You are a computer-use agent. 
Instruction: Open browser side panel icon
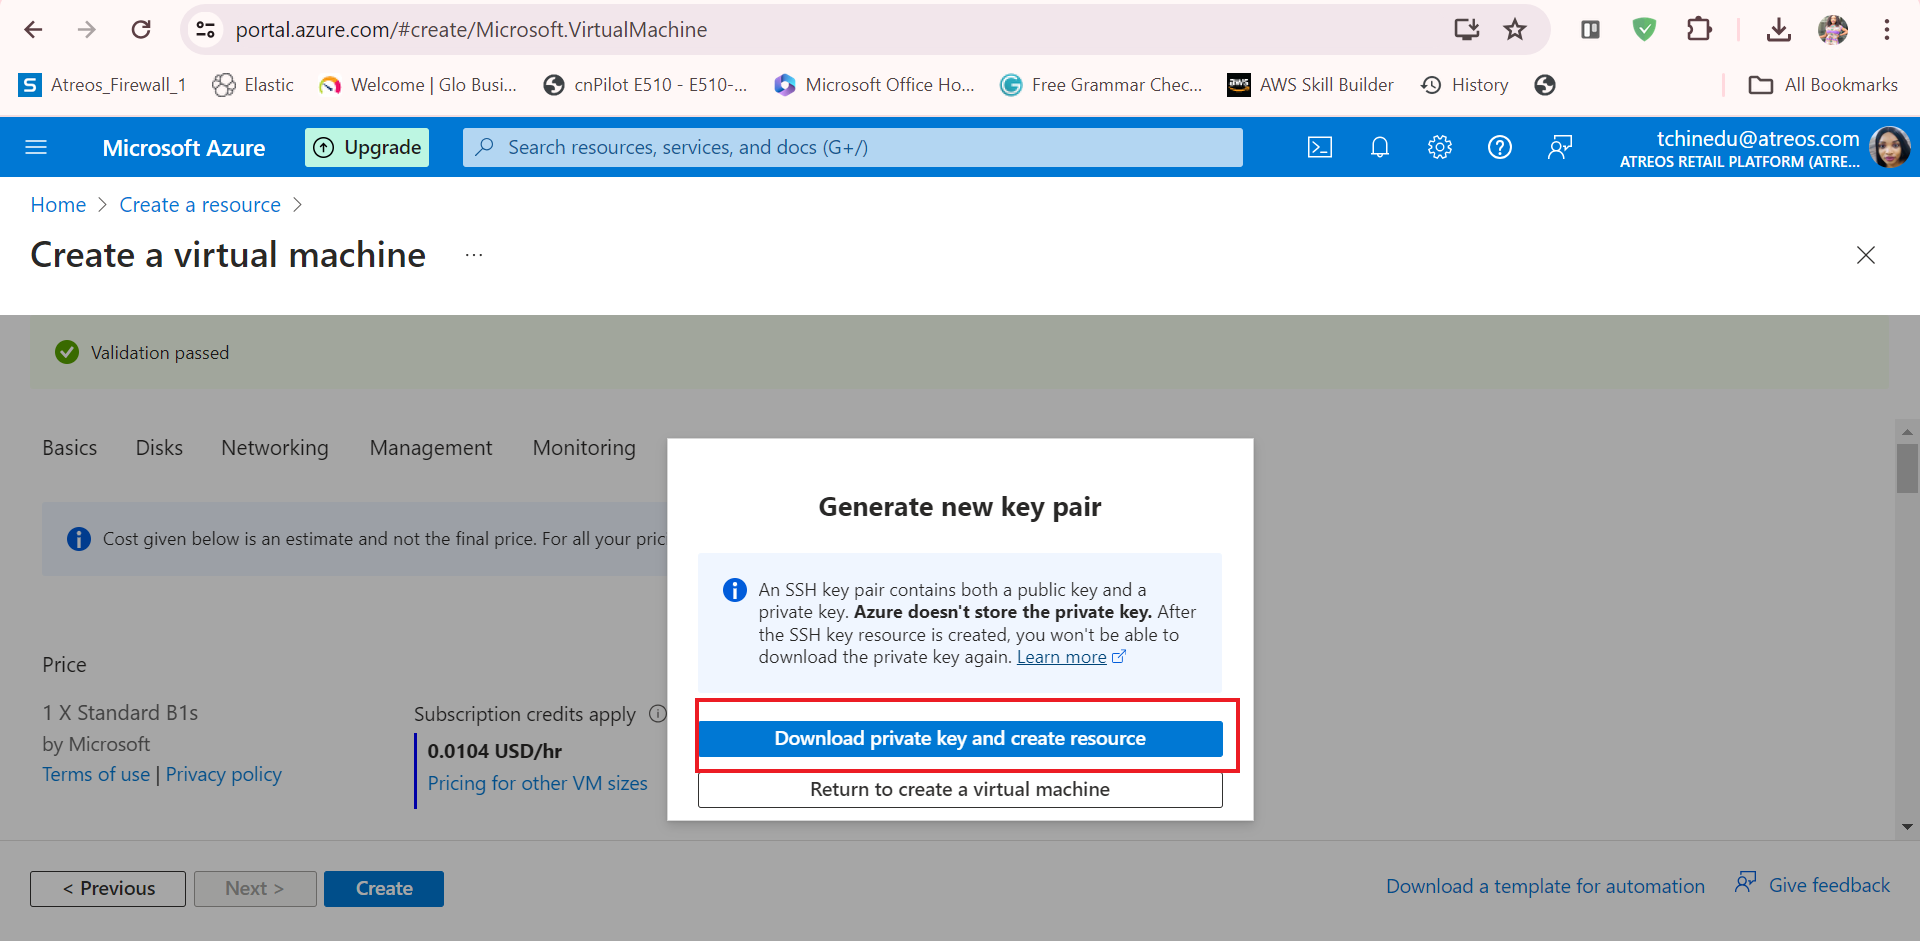(x=1590, y=30)
